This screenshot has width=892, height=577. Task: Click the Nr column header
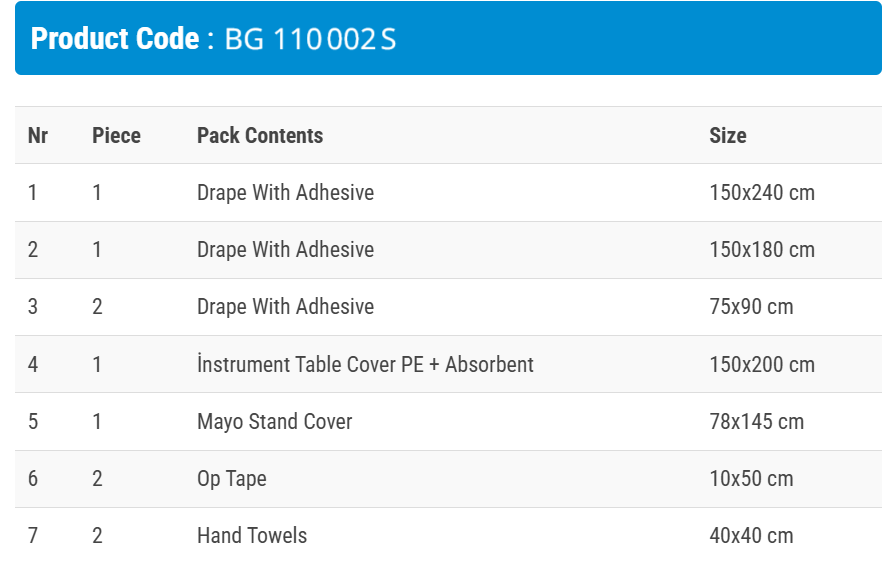pos(38,135)
